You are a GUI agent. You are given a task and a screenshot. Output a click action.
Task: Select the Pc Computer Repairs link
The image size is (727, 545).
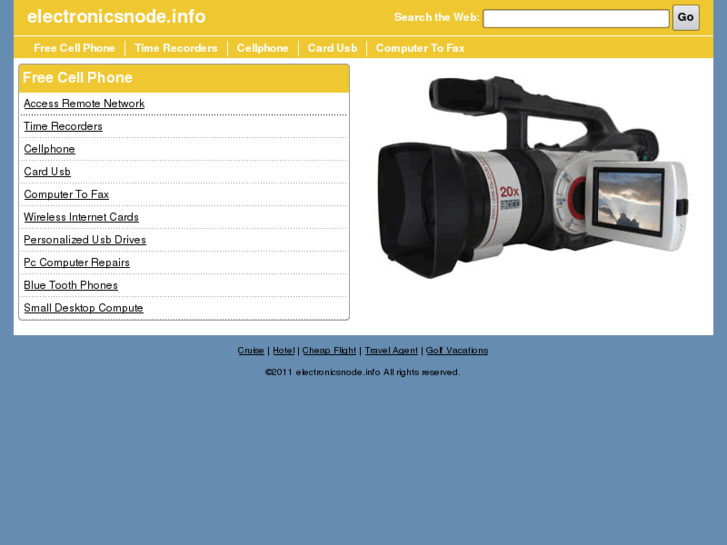[77, 263]
